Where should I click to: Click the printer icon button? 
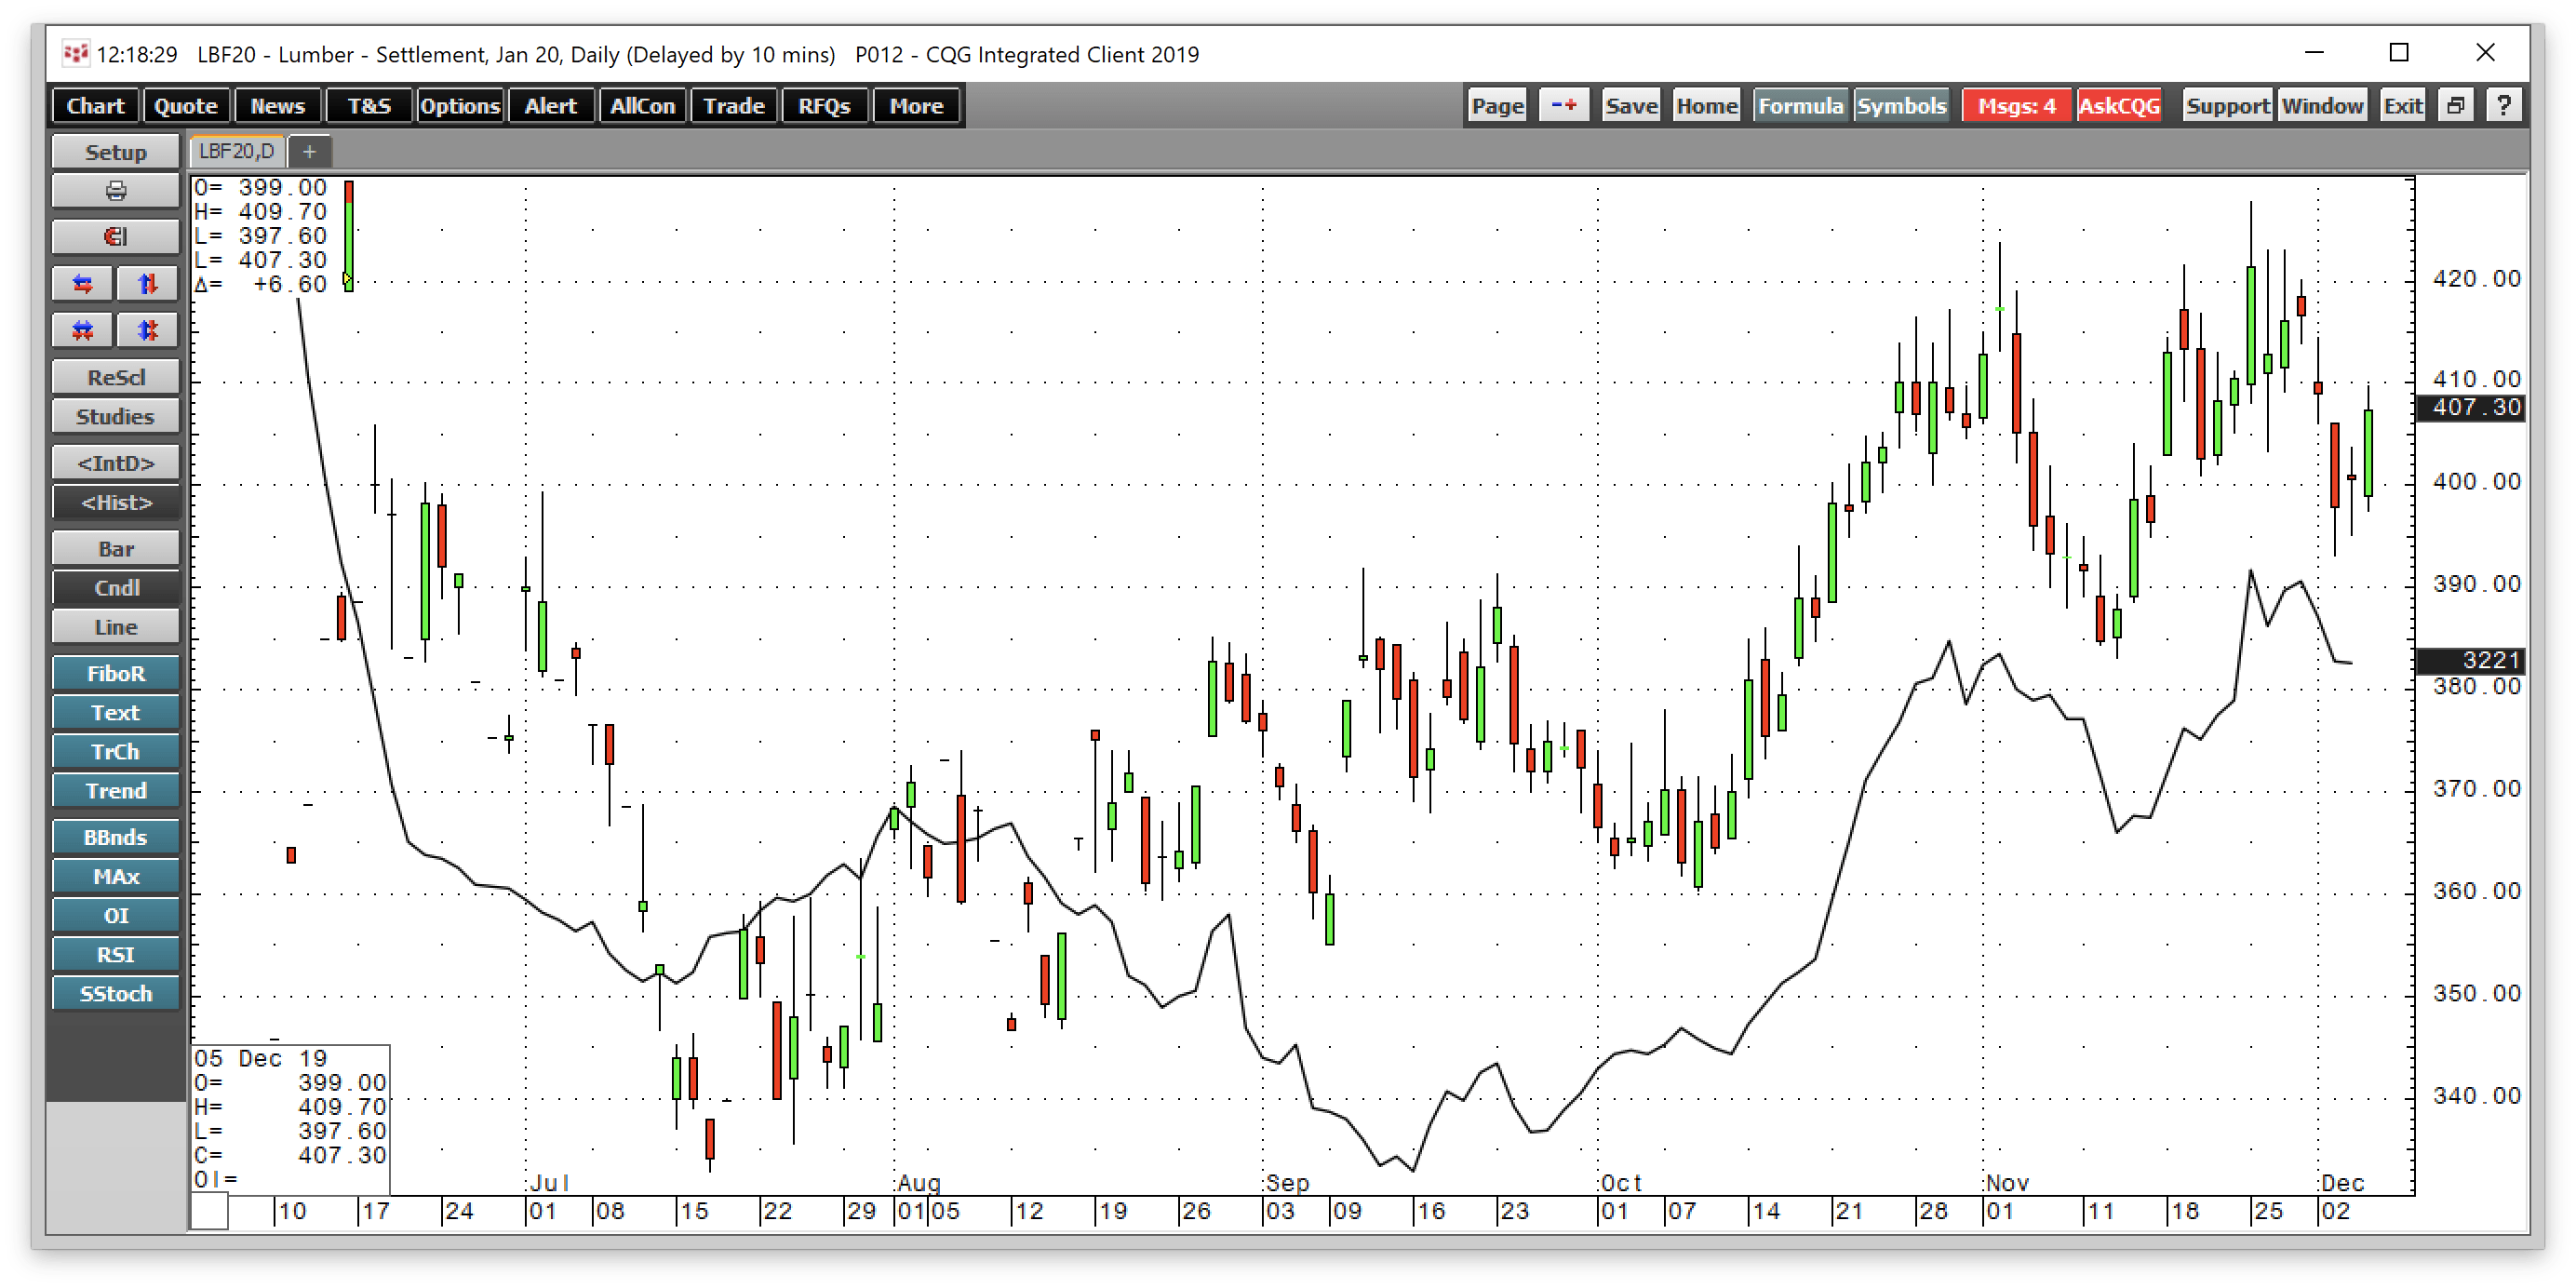(115, 191)
